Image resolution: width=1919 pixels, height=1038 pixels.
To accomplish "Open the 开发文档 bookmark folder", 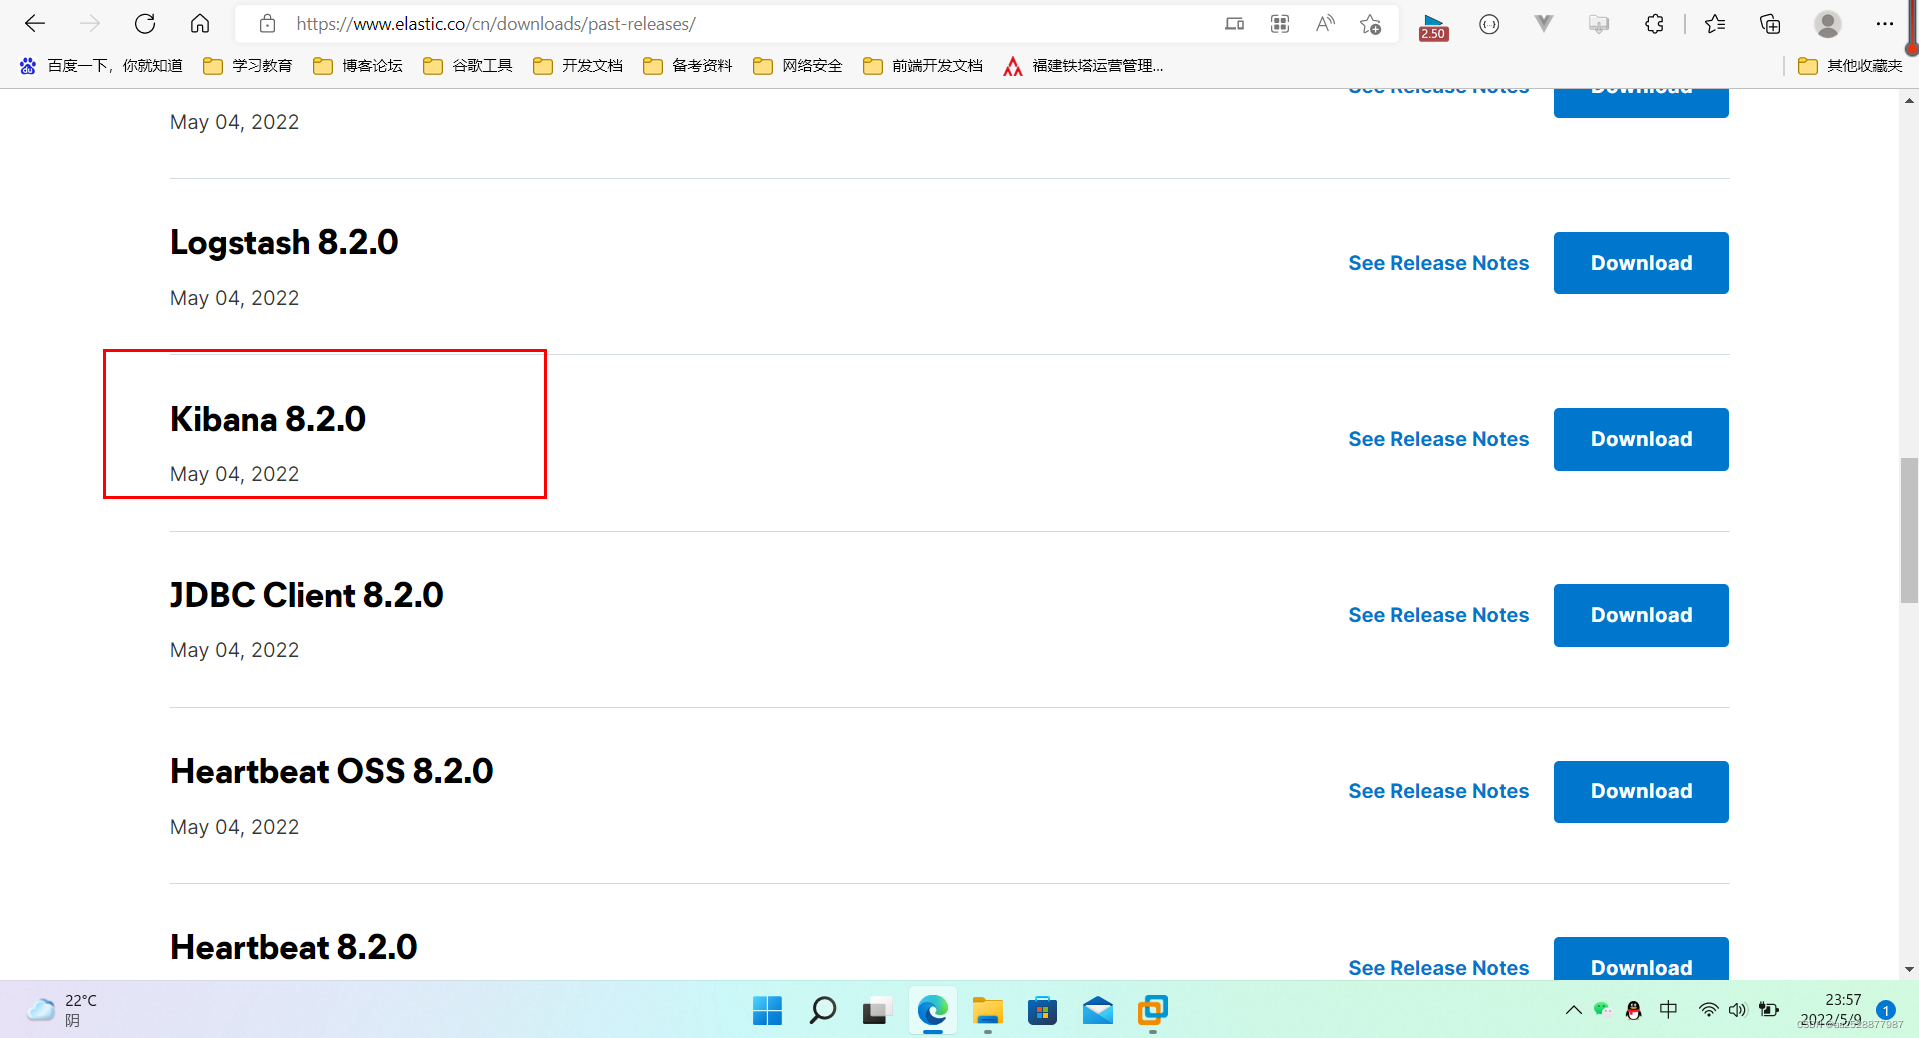I will (x=577, y=66).
